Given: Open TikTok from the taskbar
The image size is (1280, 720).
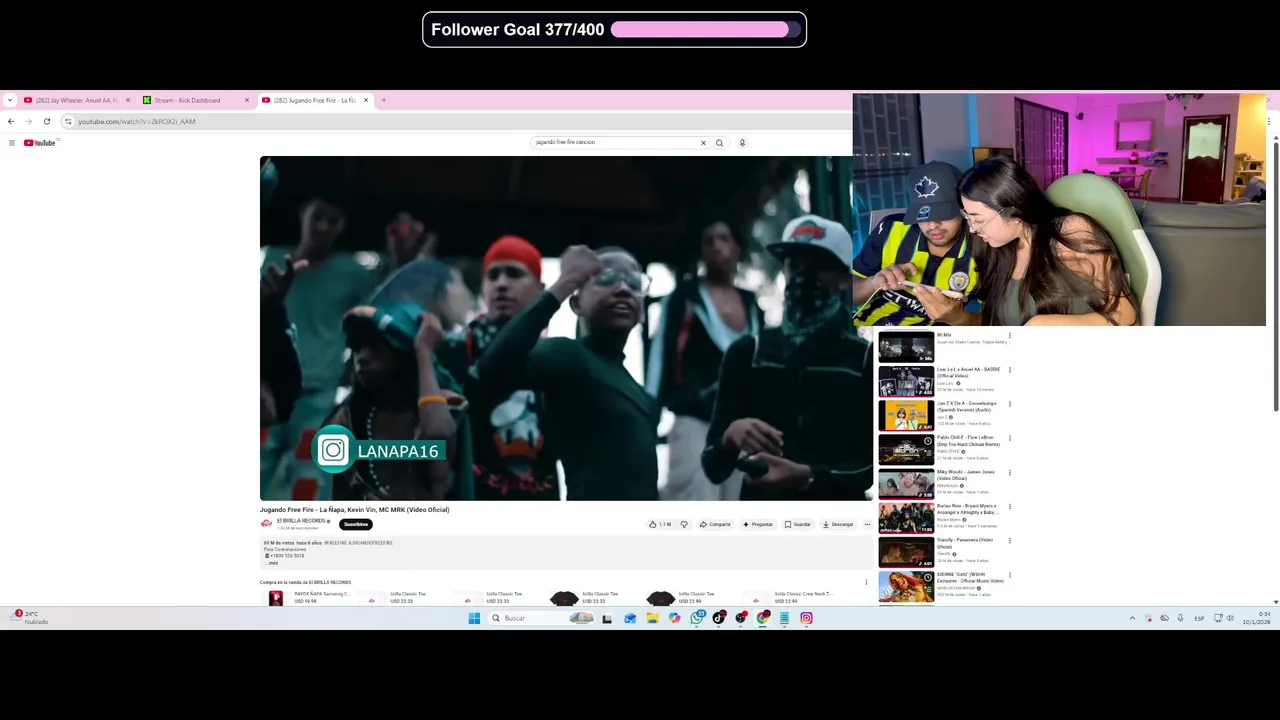Looking at the screenshot, I should (x=719, y=618).
